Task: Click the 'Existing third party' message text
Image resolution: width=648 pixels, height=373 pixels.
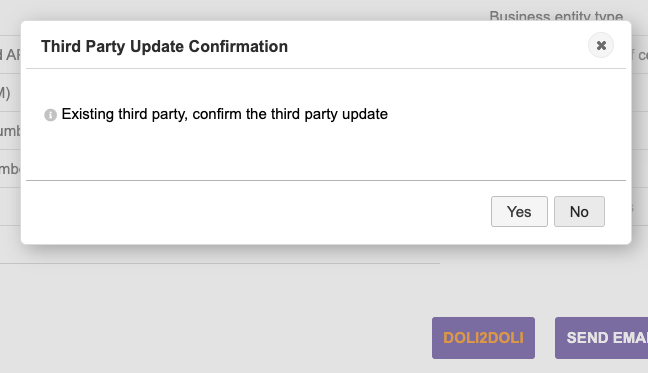Action: pos(225,114)
